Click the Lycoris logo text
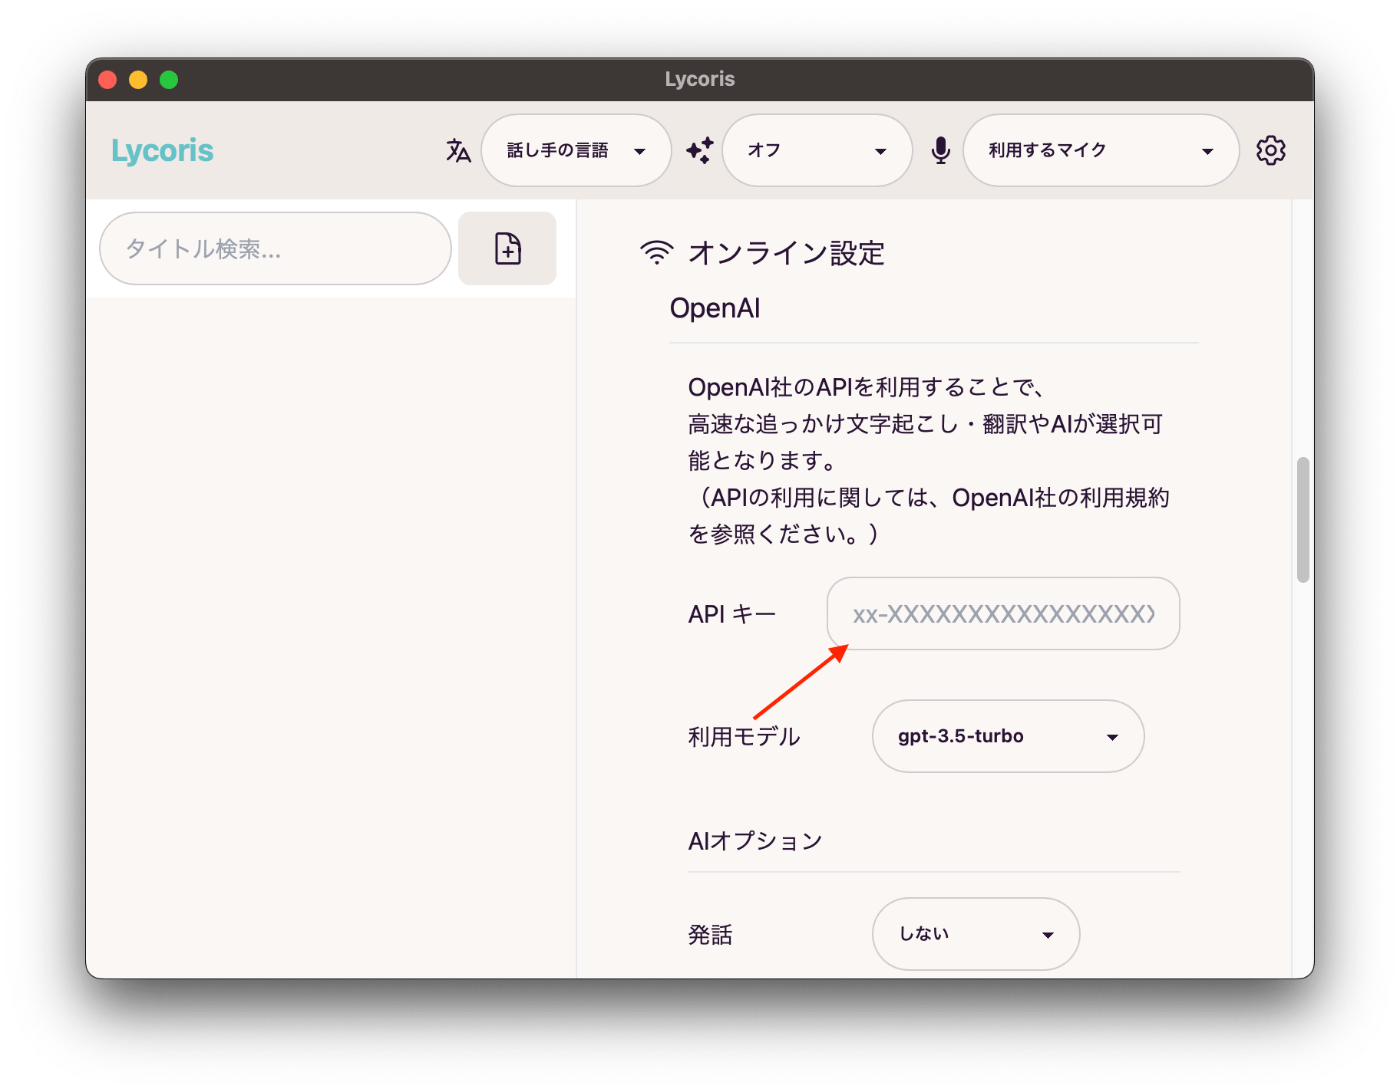The image size is (1400, 1092). [x=162, y=151]
